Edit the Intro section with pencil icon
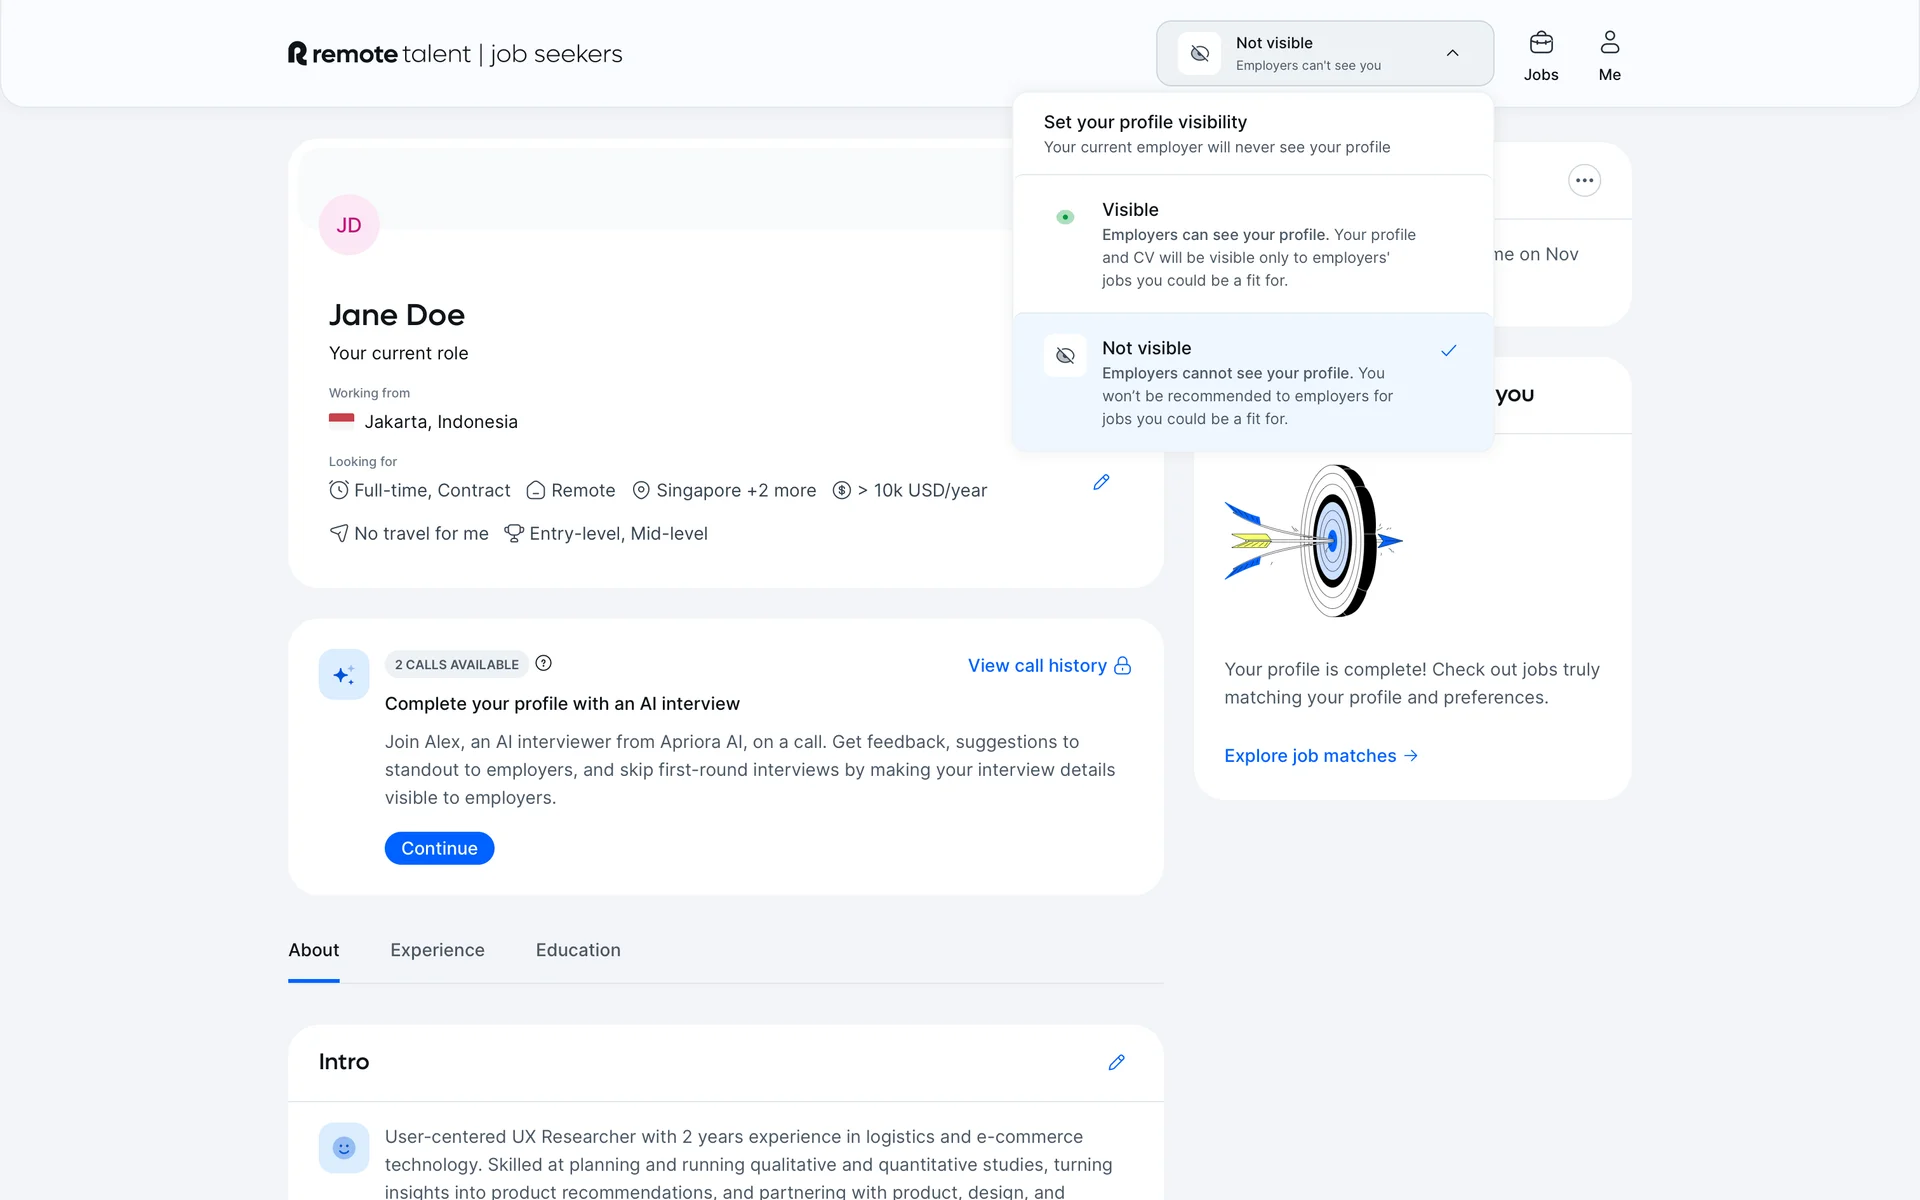The width and height of the screenshot is (1920, 1200). tap(1116, 1062)
